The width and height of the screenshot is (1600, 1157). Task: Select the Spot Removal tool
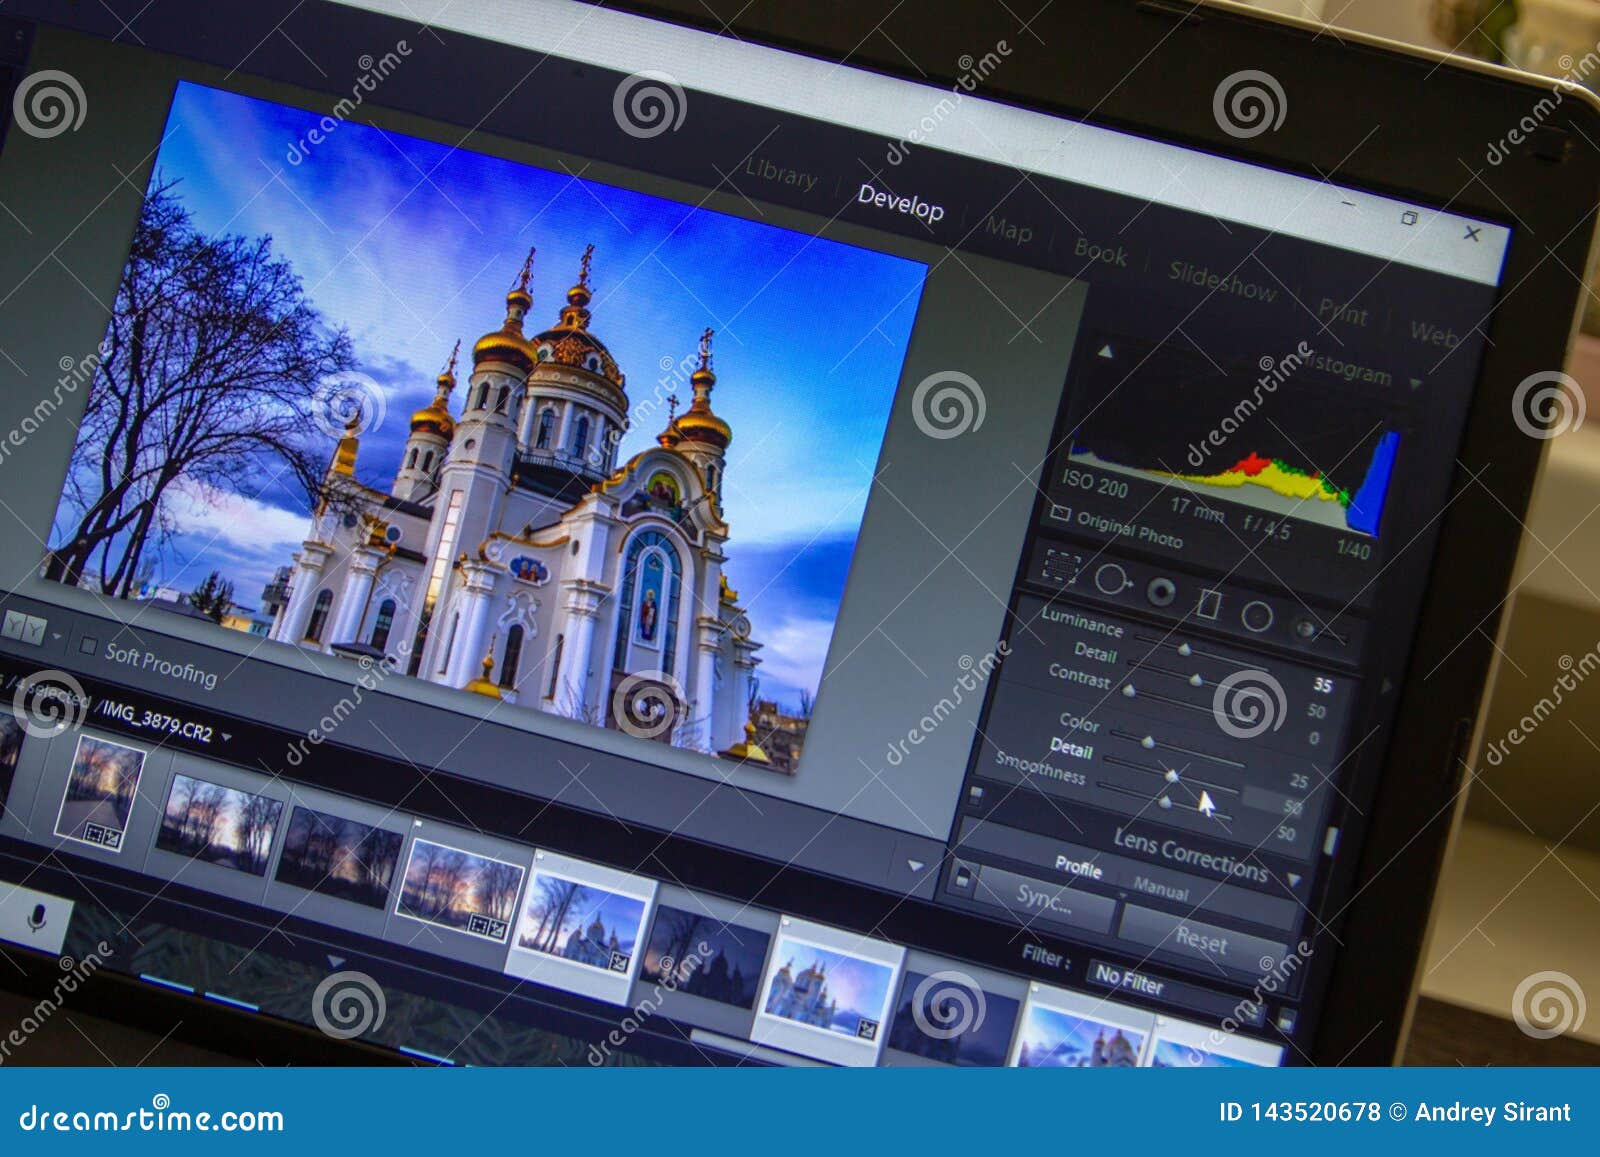click(1113, 578)
